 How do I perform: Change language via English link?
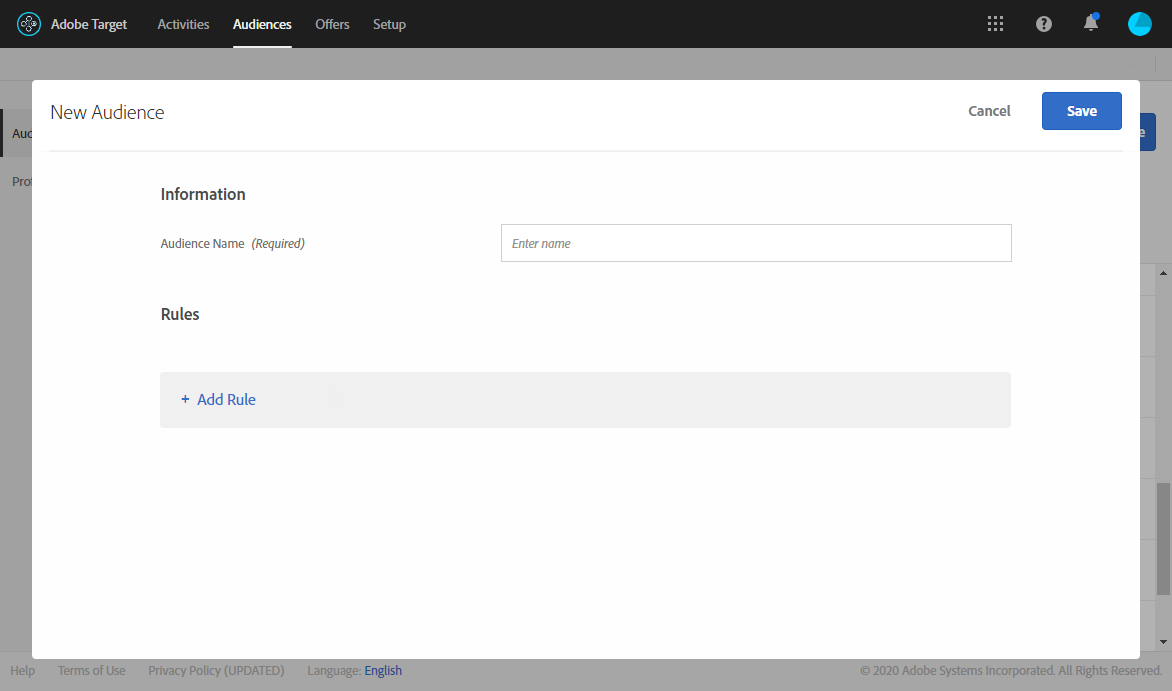[x=383, y=670]
